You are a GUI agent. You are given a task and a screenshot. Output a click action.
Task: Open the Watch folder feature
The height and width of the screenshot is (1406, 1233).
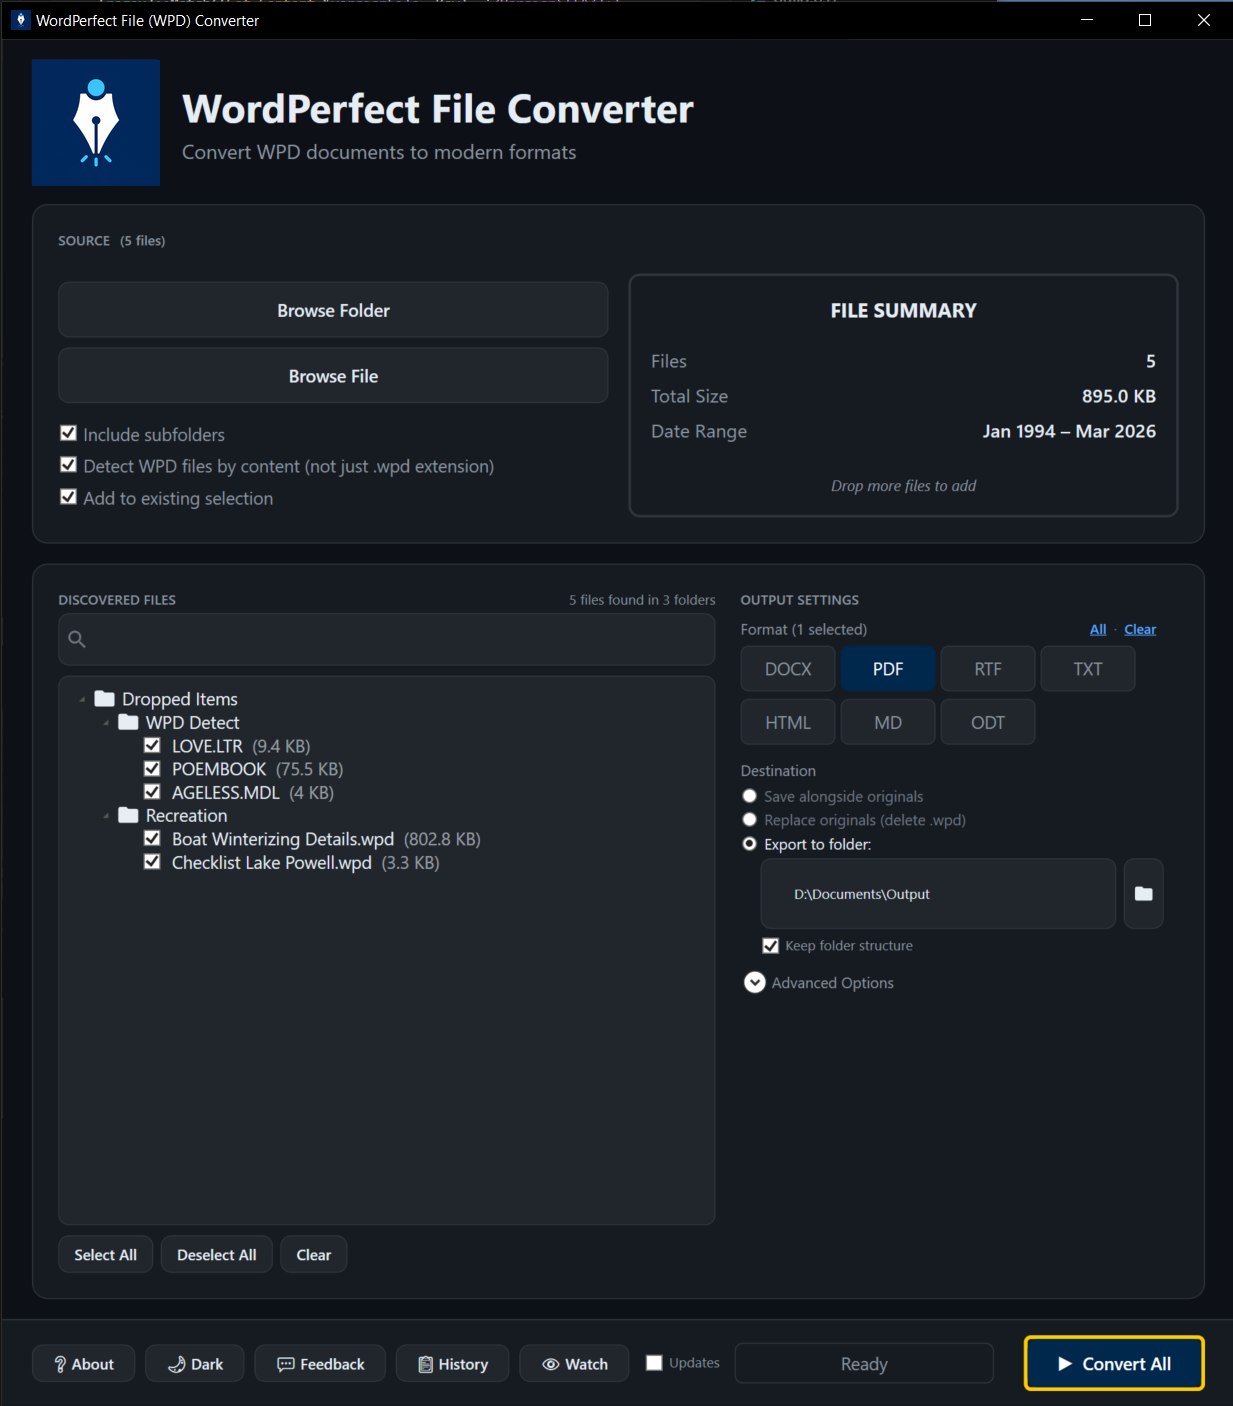[575, 1363]
